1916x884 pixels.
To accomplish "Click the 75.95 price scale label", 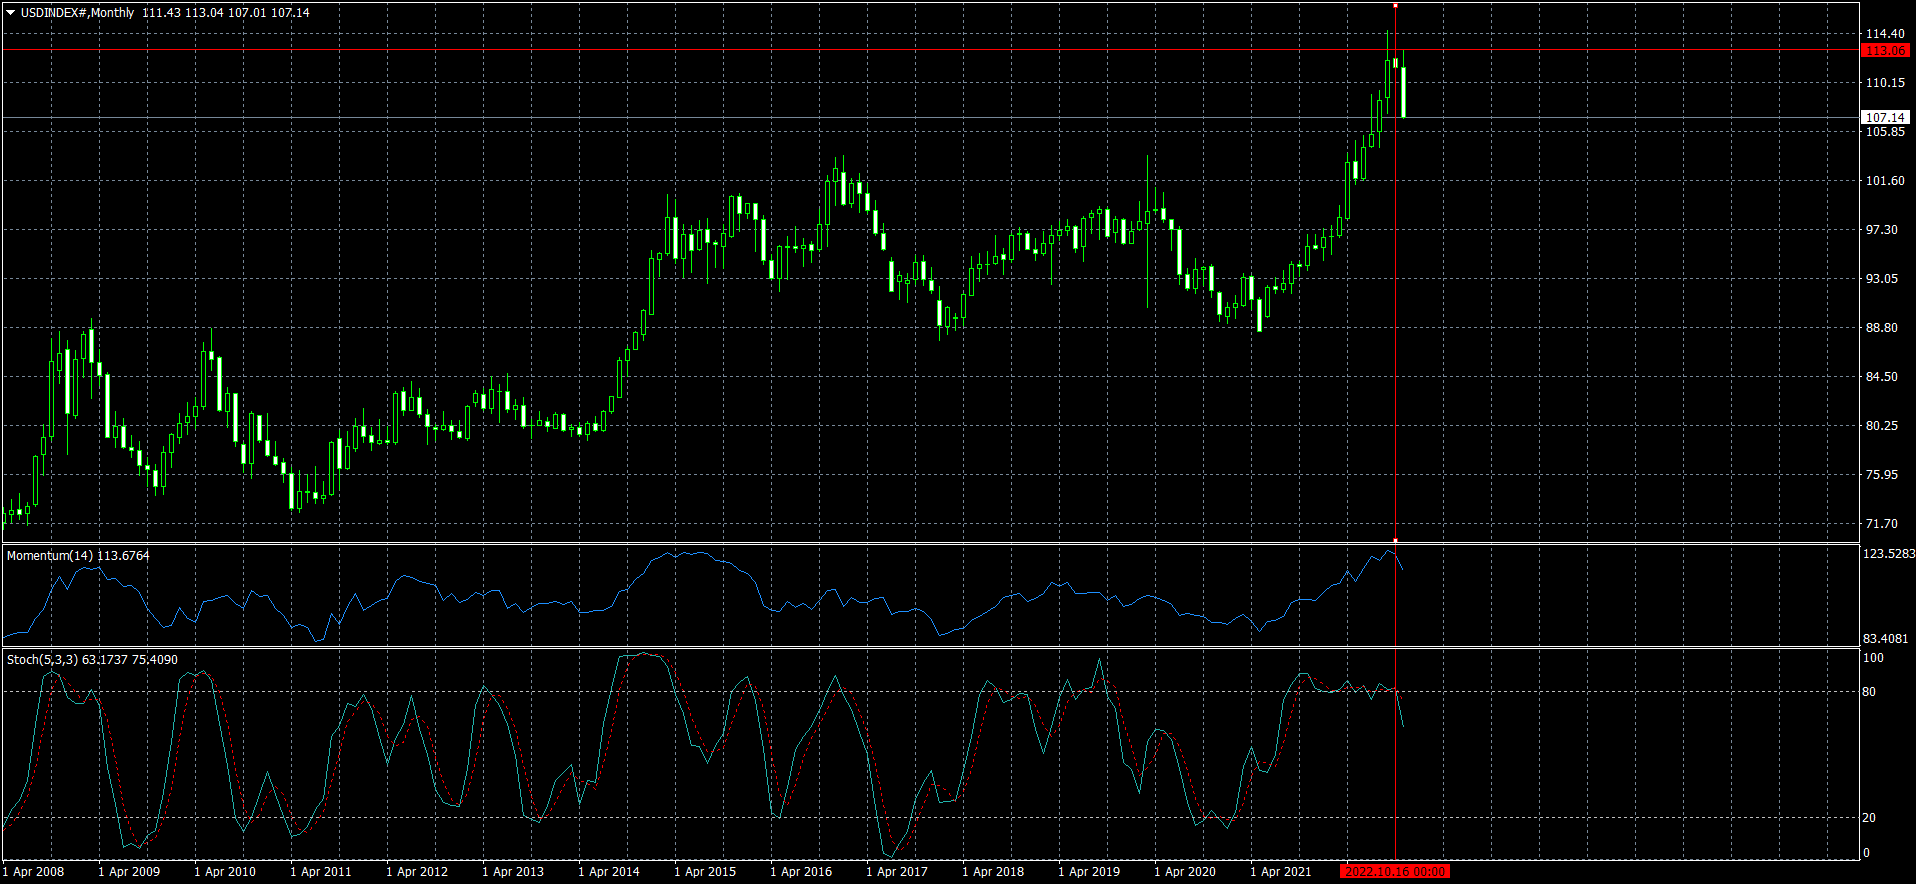I will point(1881,475).
